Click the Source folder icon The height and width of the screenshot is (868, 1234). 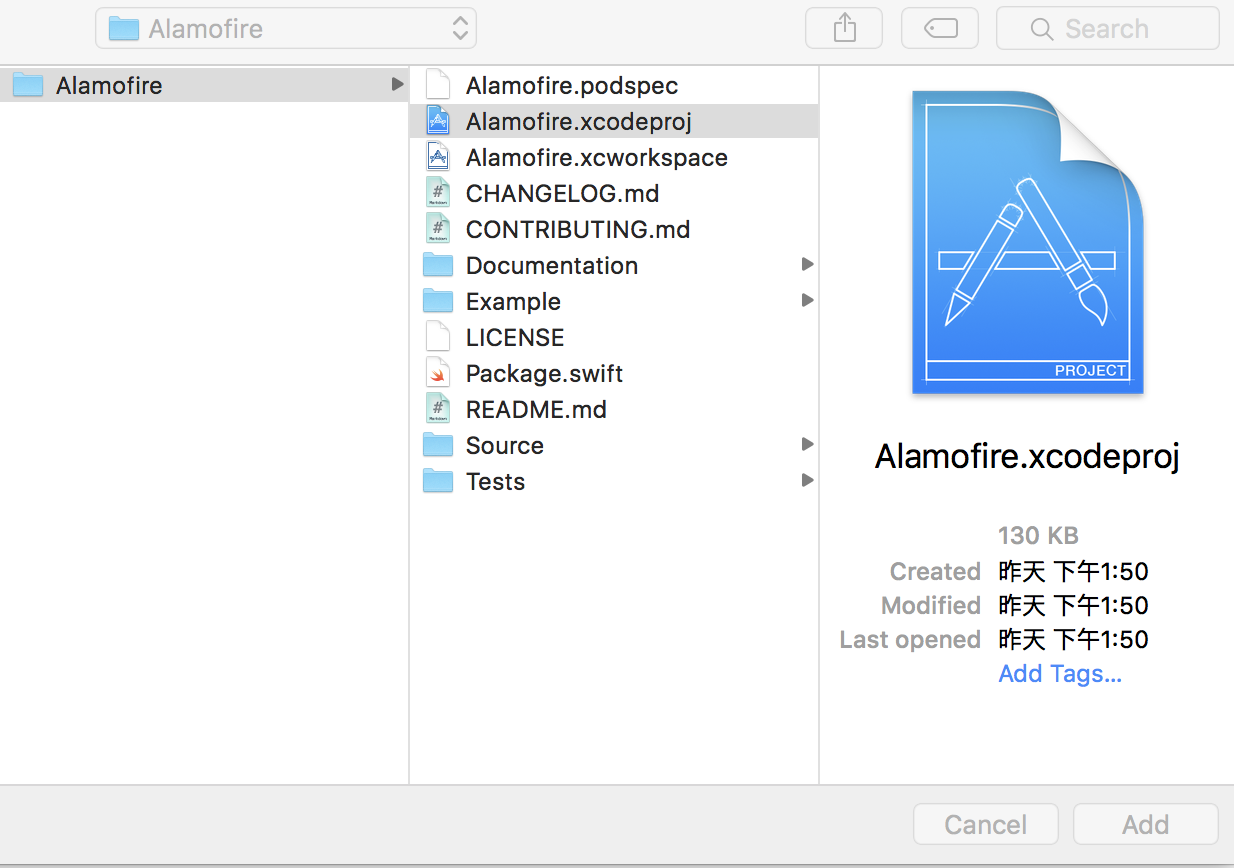[x=438, y=445]
